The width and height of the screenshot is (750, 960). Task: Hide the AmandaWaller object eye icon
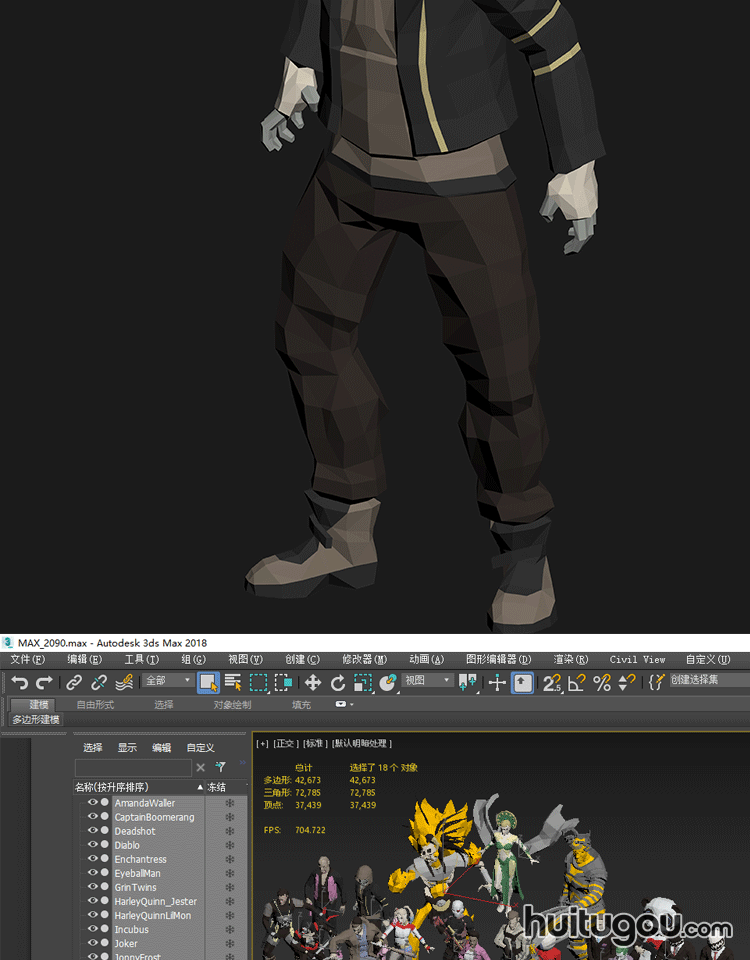[93, 803]
